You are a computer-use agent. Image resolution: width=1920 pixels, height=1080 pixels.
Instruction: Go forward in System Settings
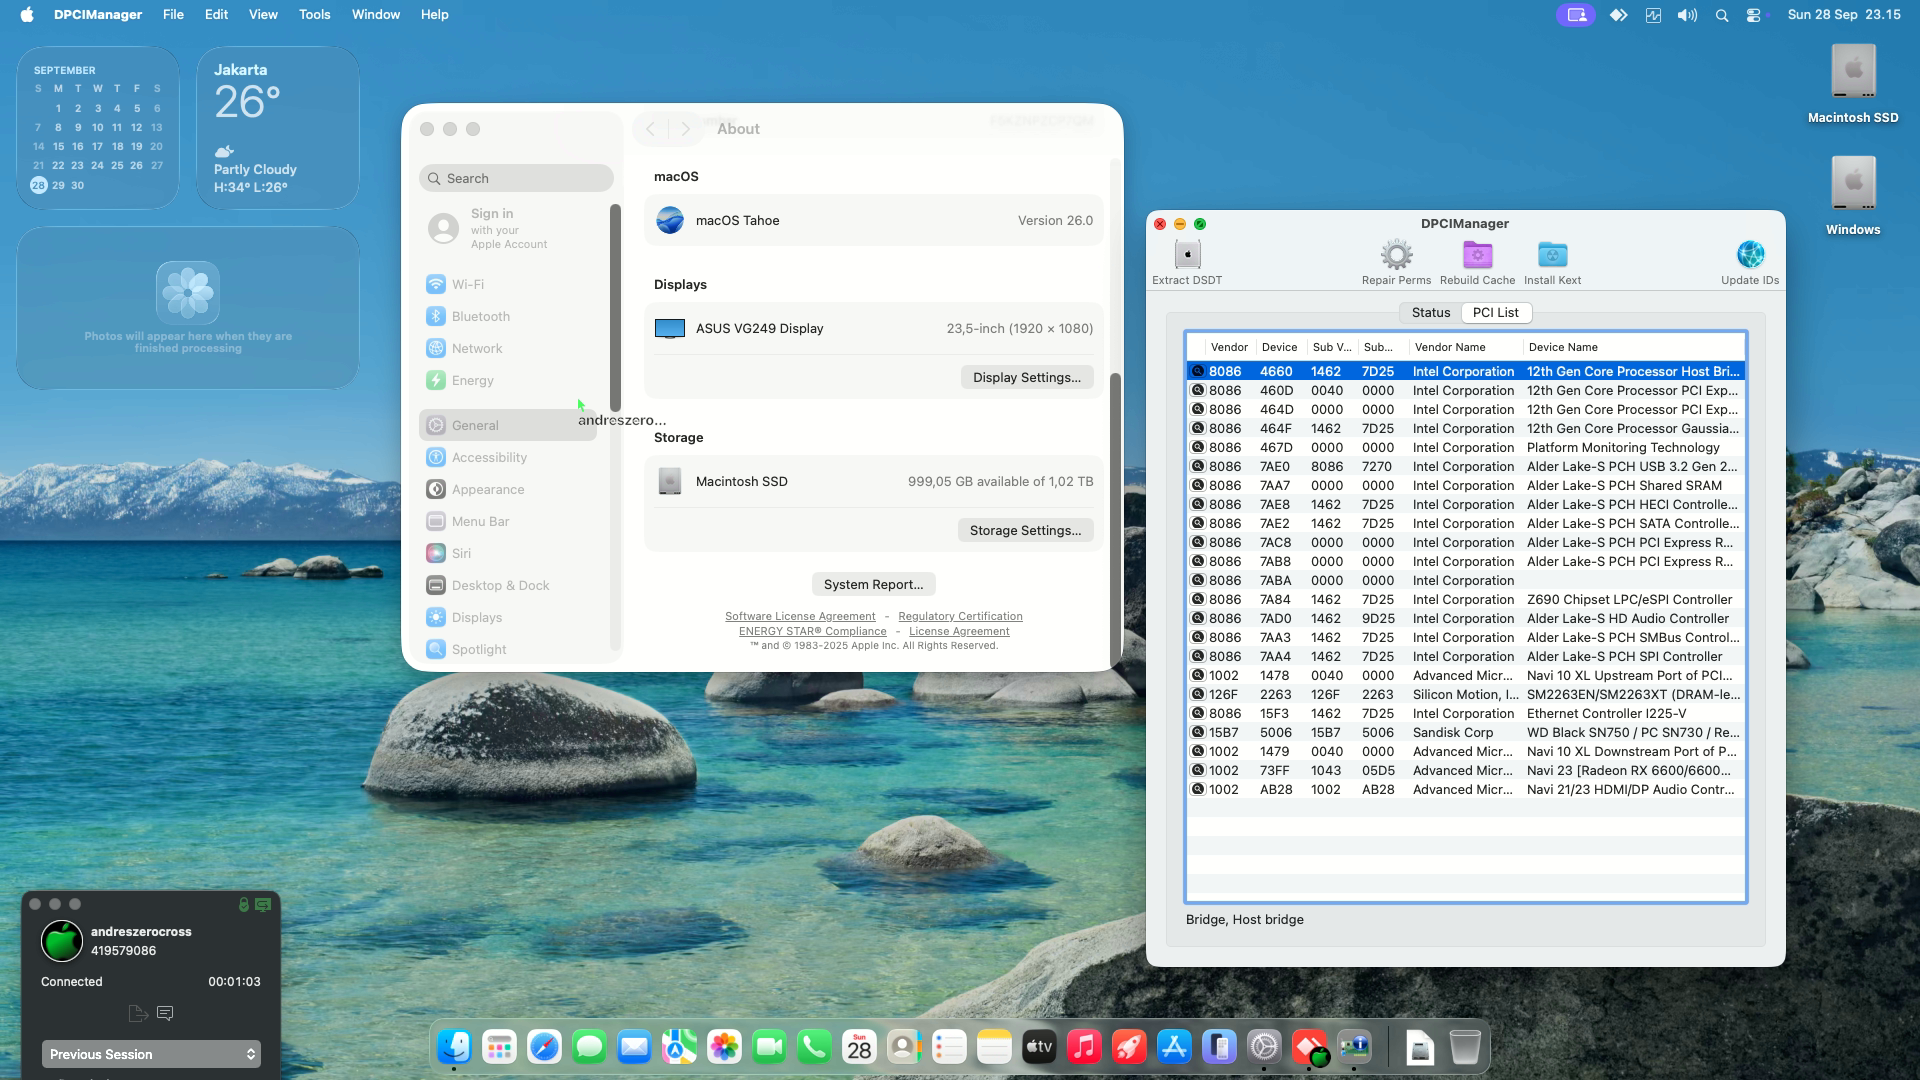pyautogui.click(x=685, y=129)
